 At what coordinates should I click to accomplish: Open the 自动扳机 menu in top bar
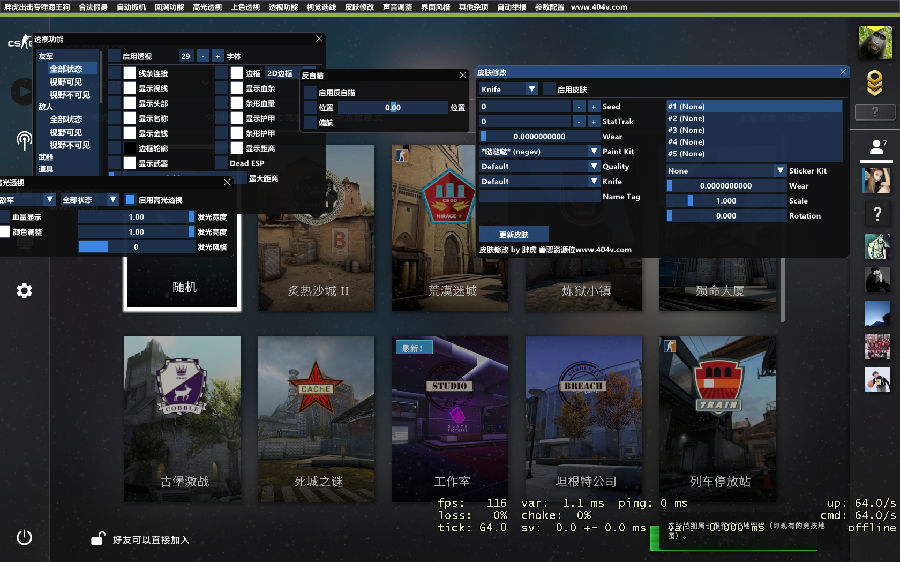tap(131, 7)
